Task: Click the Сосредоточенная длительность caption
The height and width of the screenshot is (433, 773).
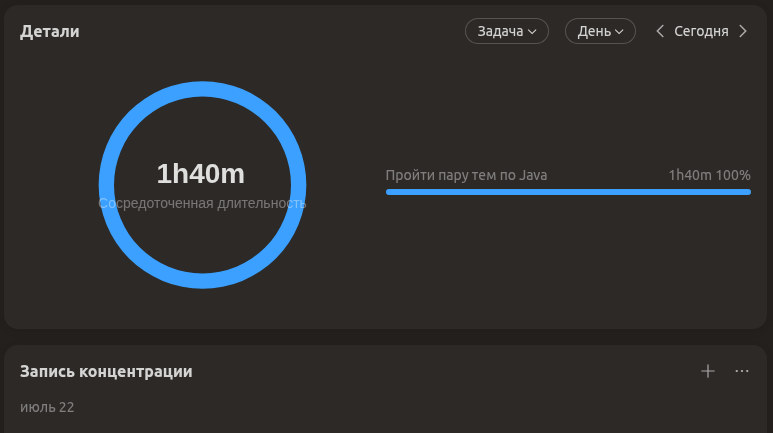Action: 202,203
